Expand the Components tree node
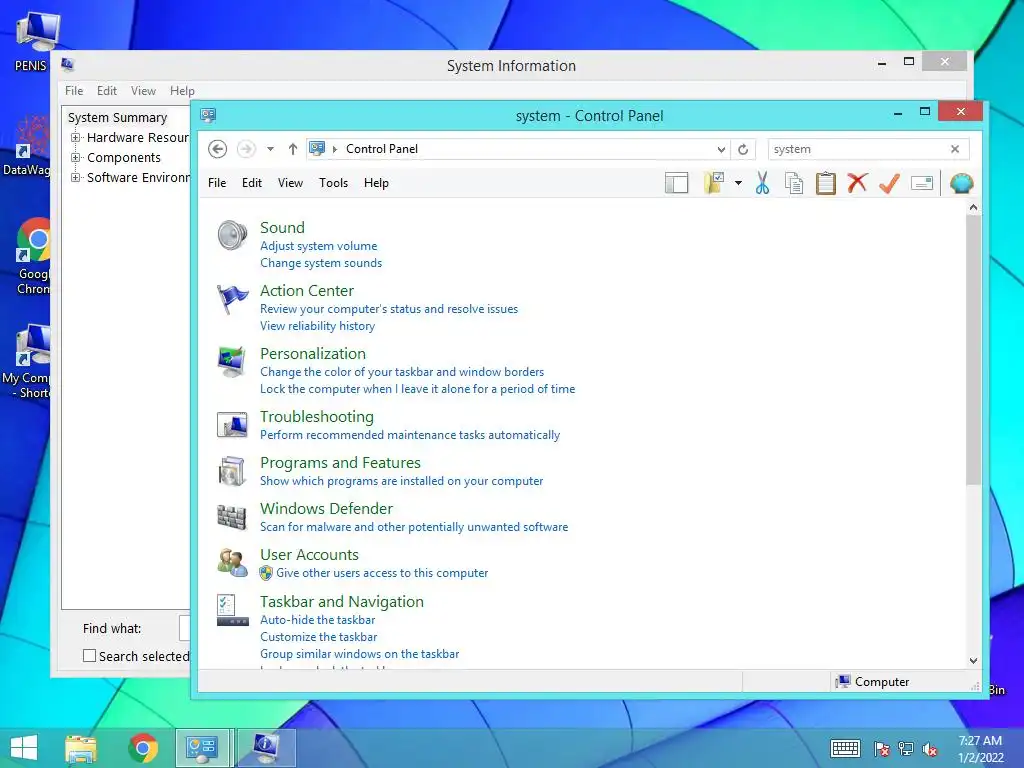 click(x=76, y=157)
